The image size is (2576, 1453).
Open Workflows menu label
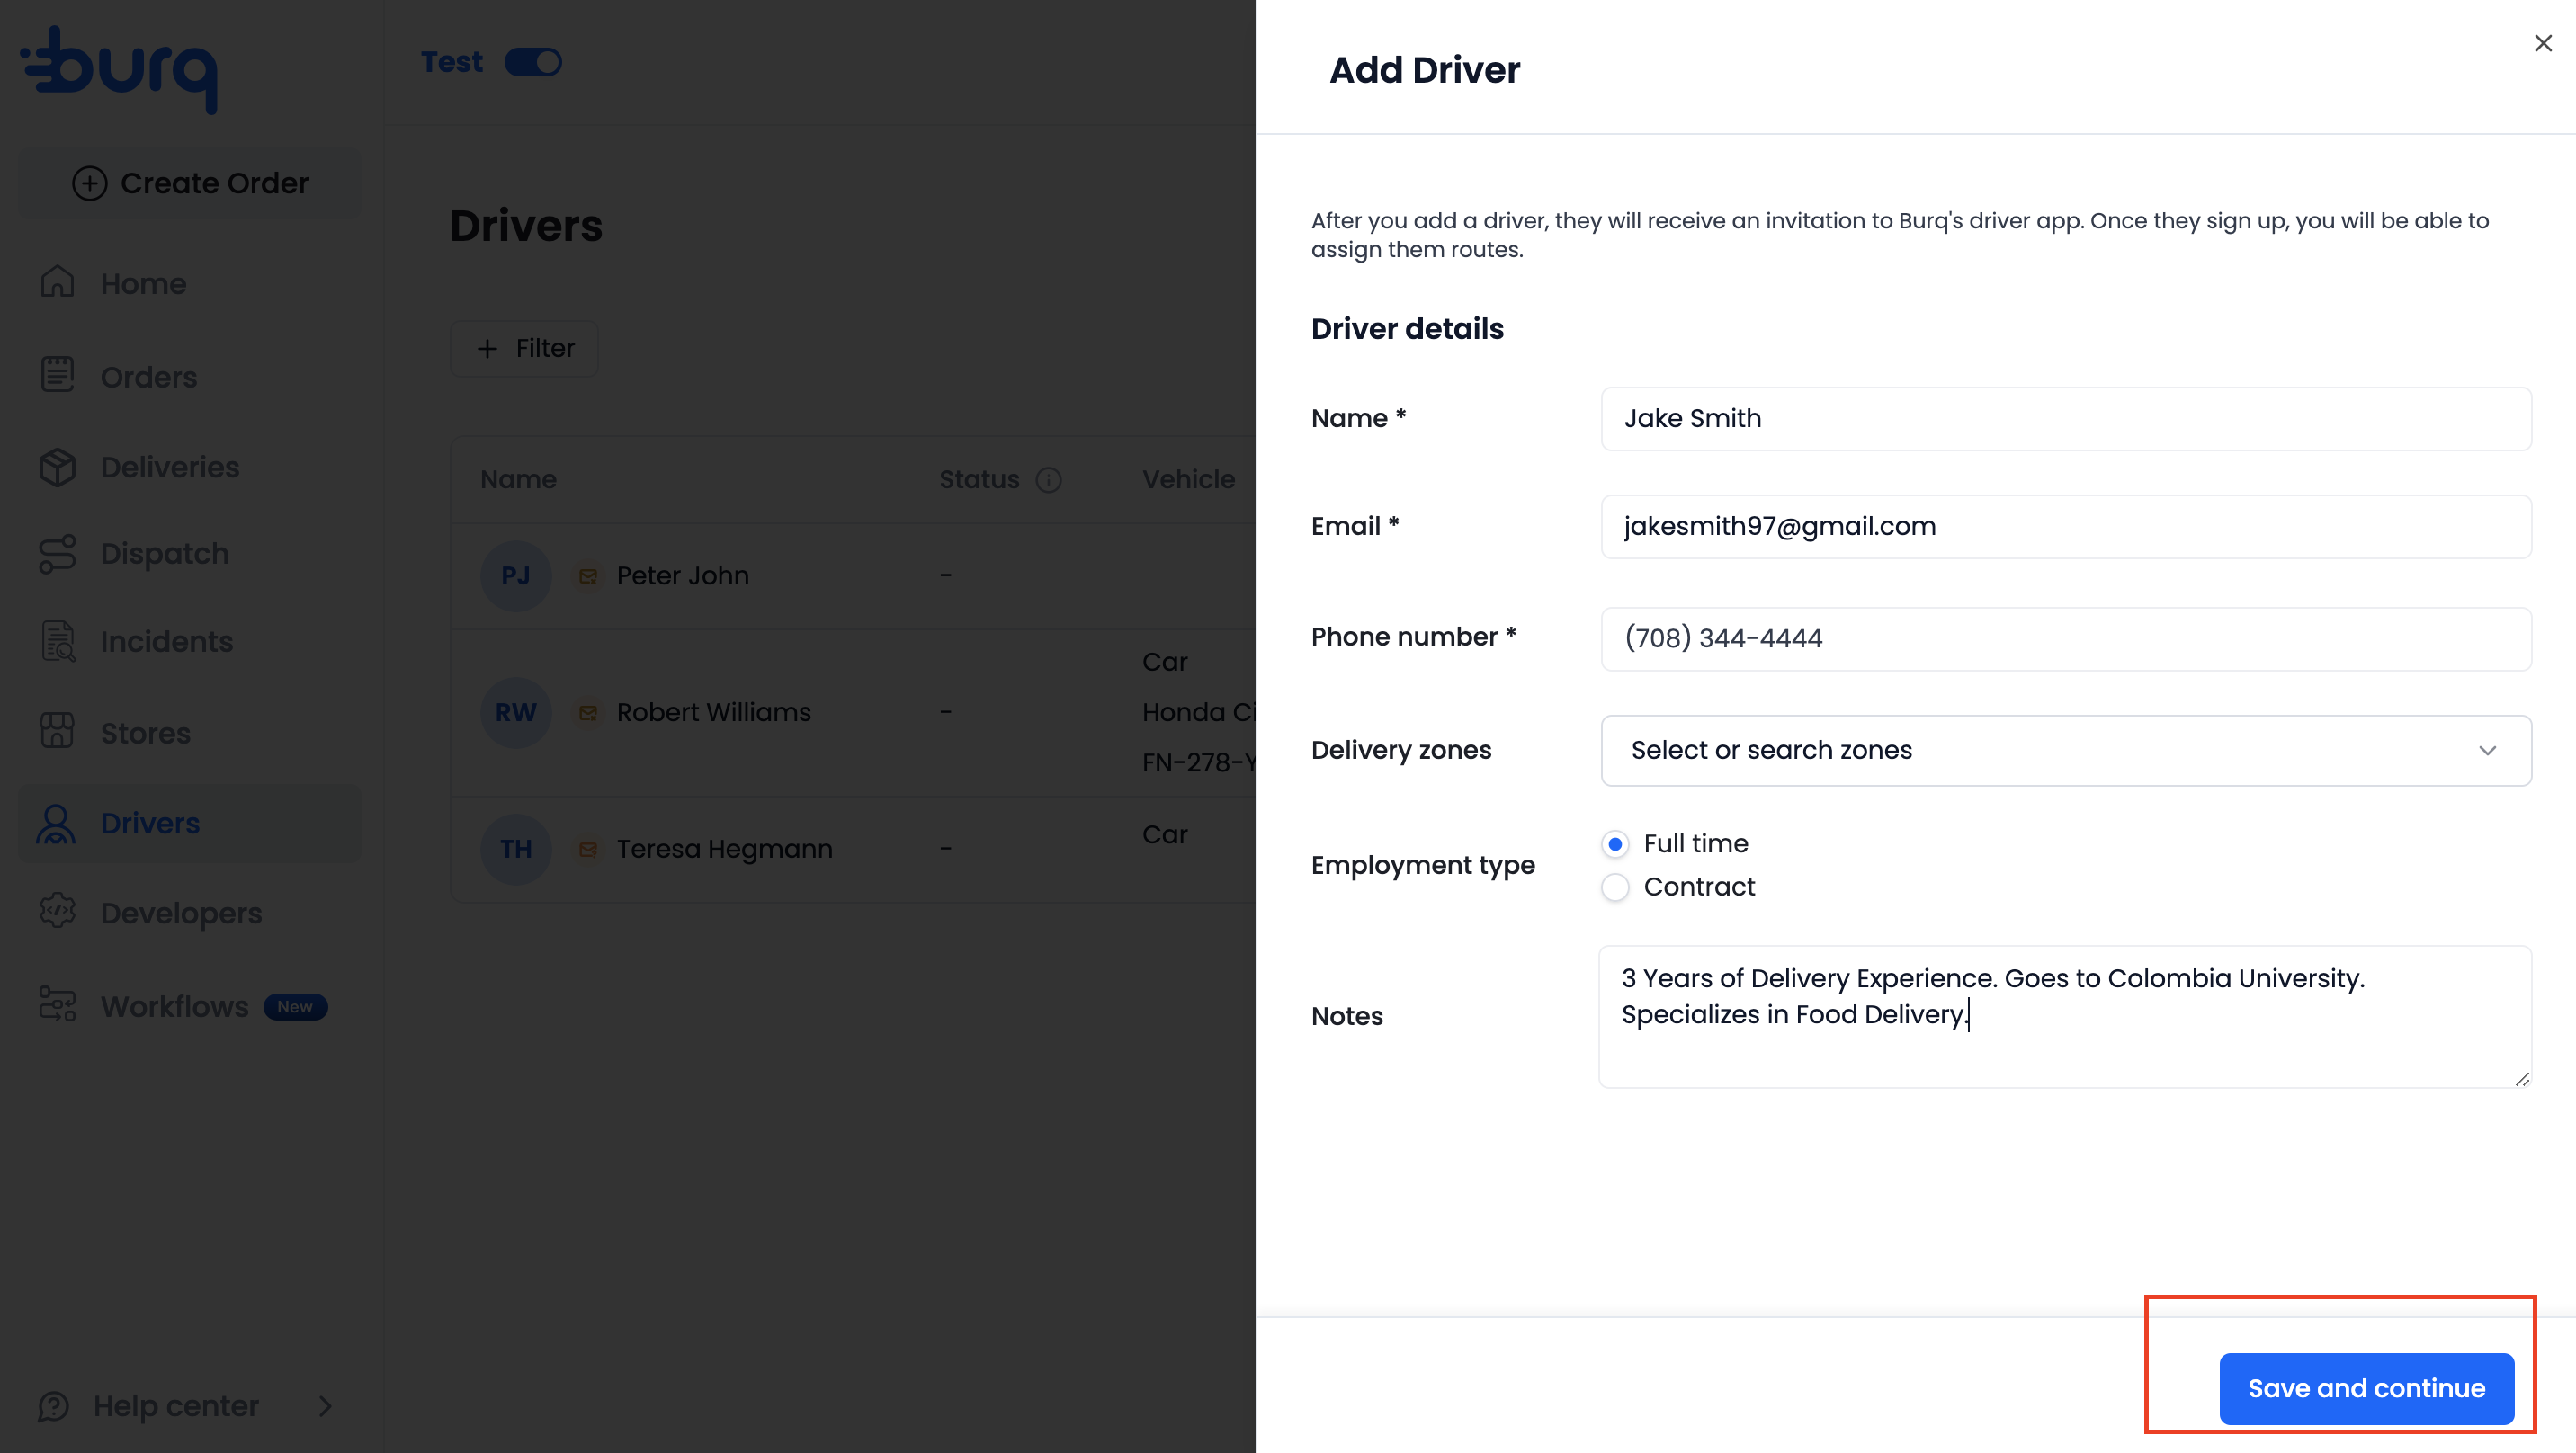pyautogui.click(x=174, y=1006)
